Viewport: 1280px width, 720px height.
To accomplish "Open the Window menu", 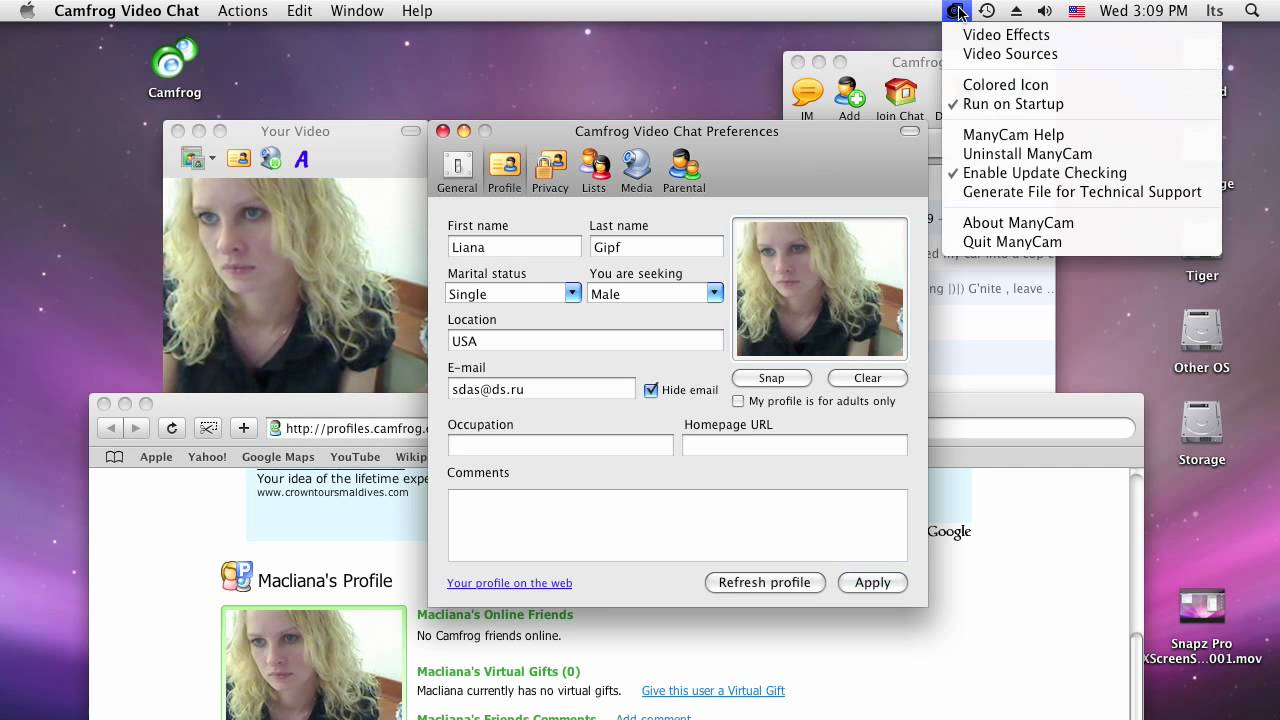I will 357,11.
